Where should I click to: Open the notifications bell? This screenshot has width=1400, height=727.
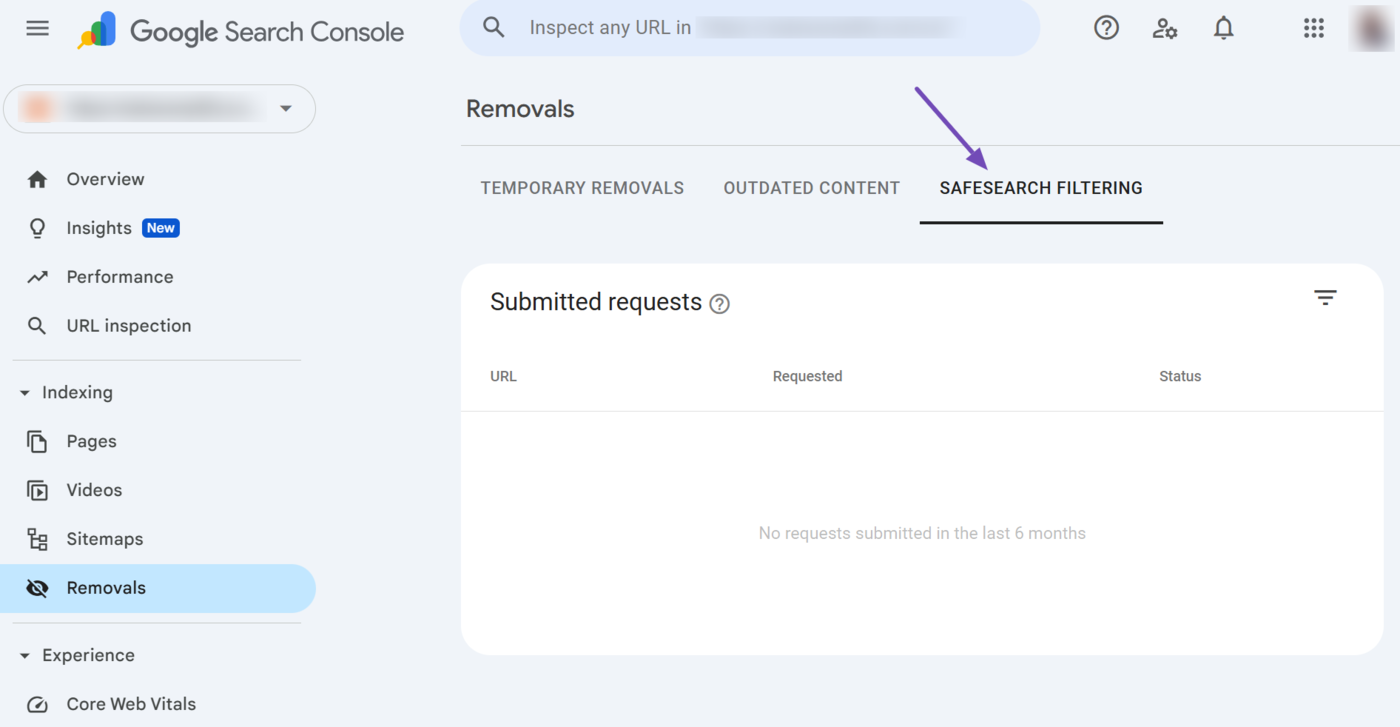(1223, 28)
